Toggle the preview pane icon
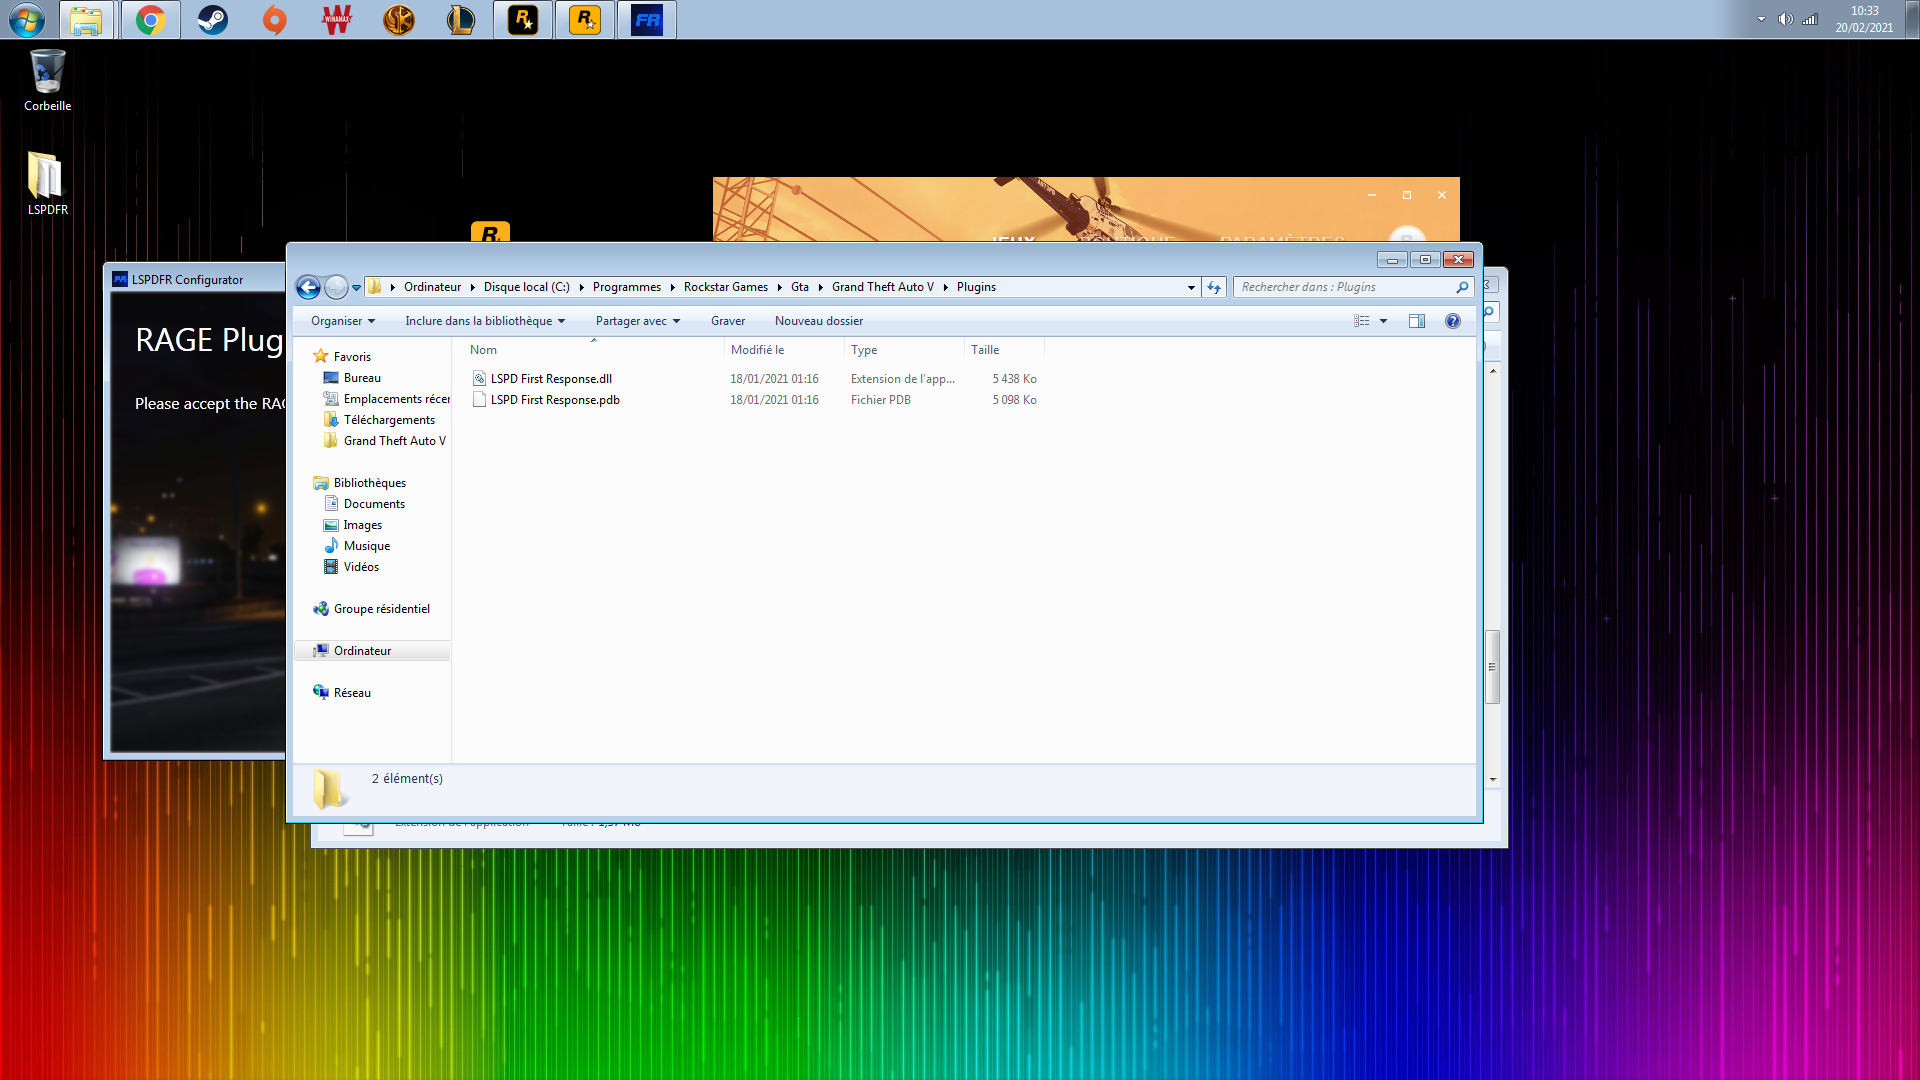 [1416, 321]
